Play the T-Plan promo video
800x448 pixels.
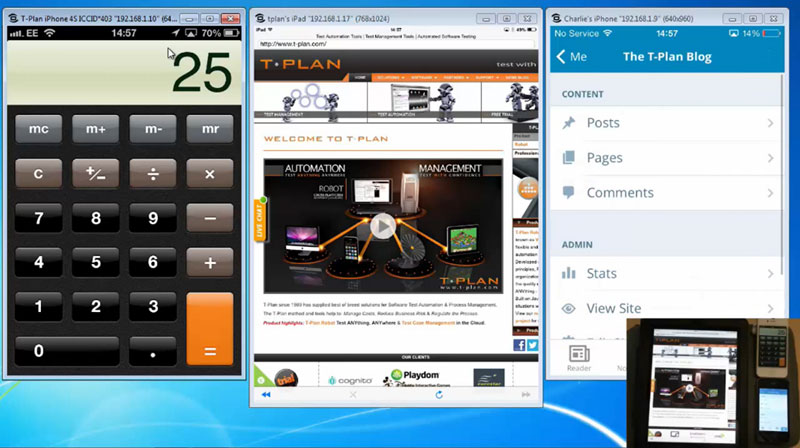click(382, 226)
